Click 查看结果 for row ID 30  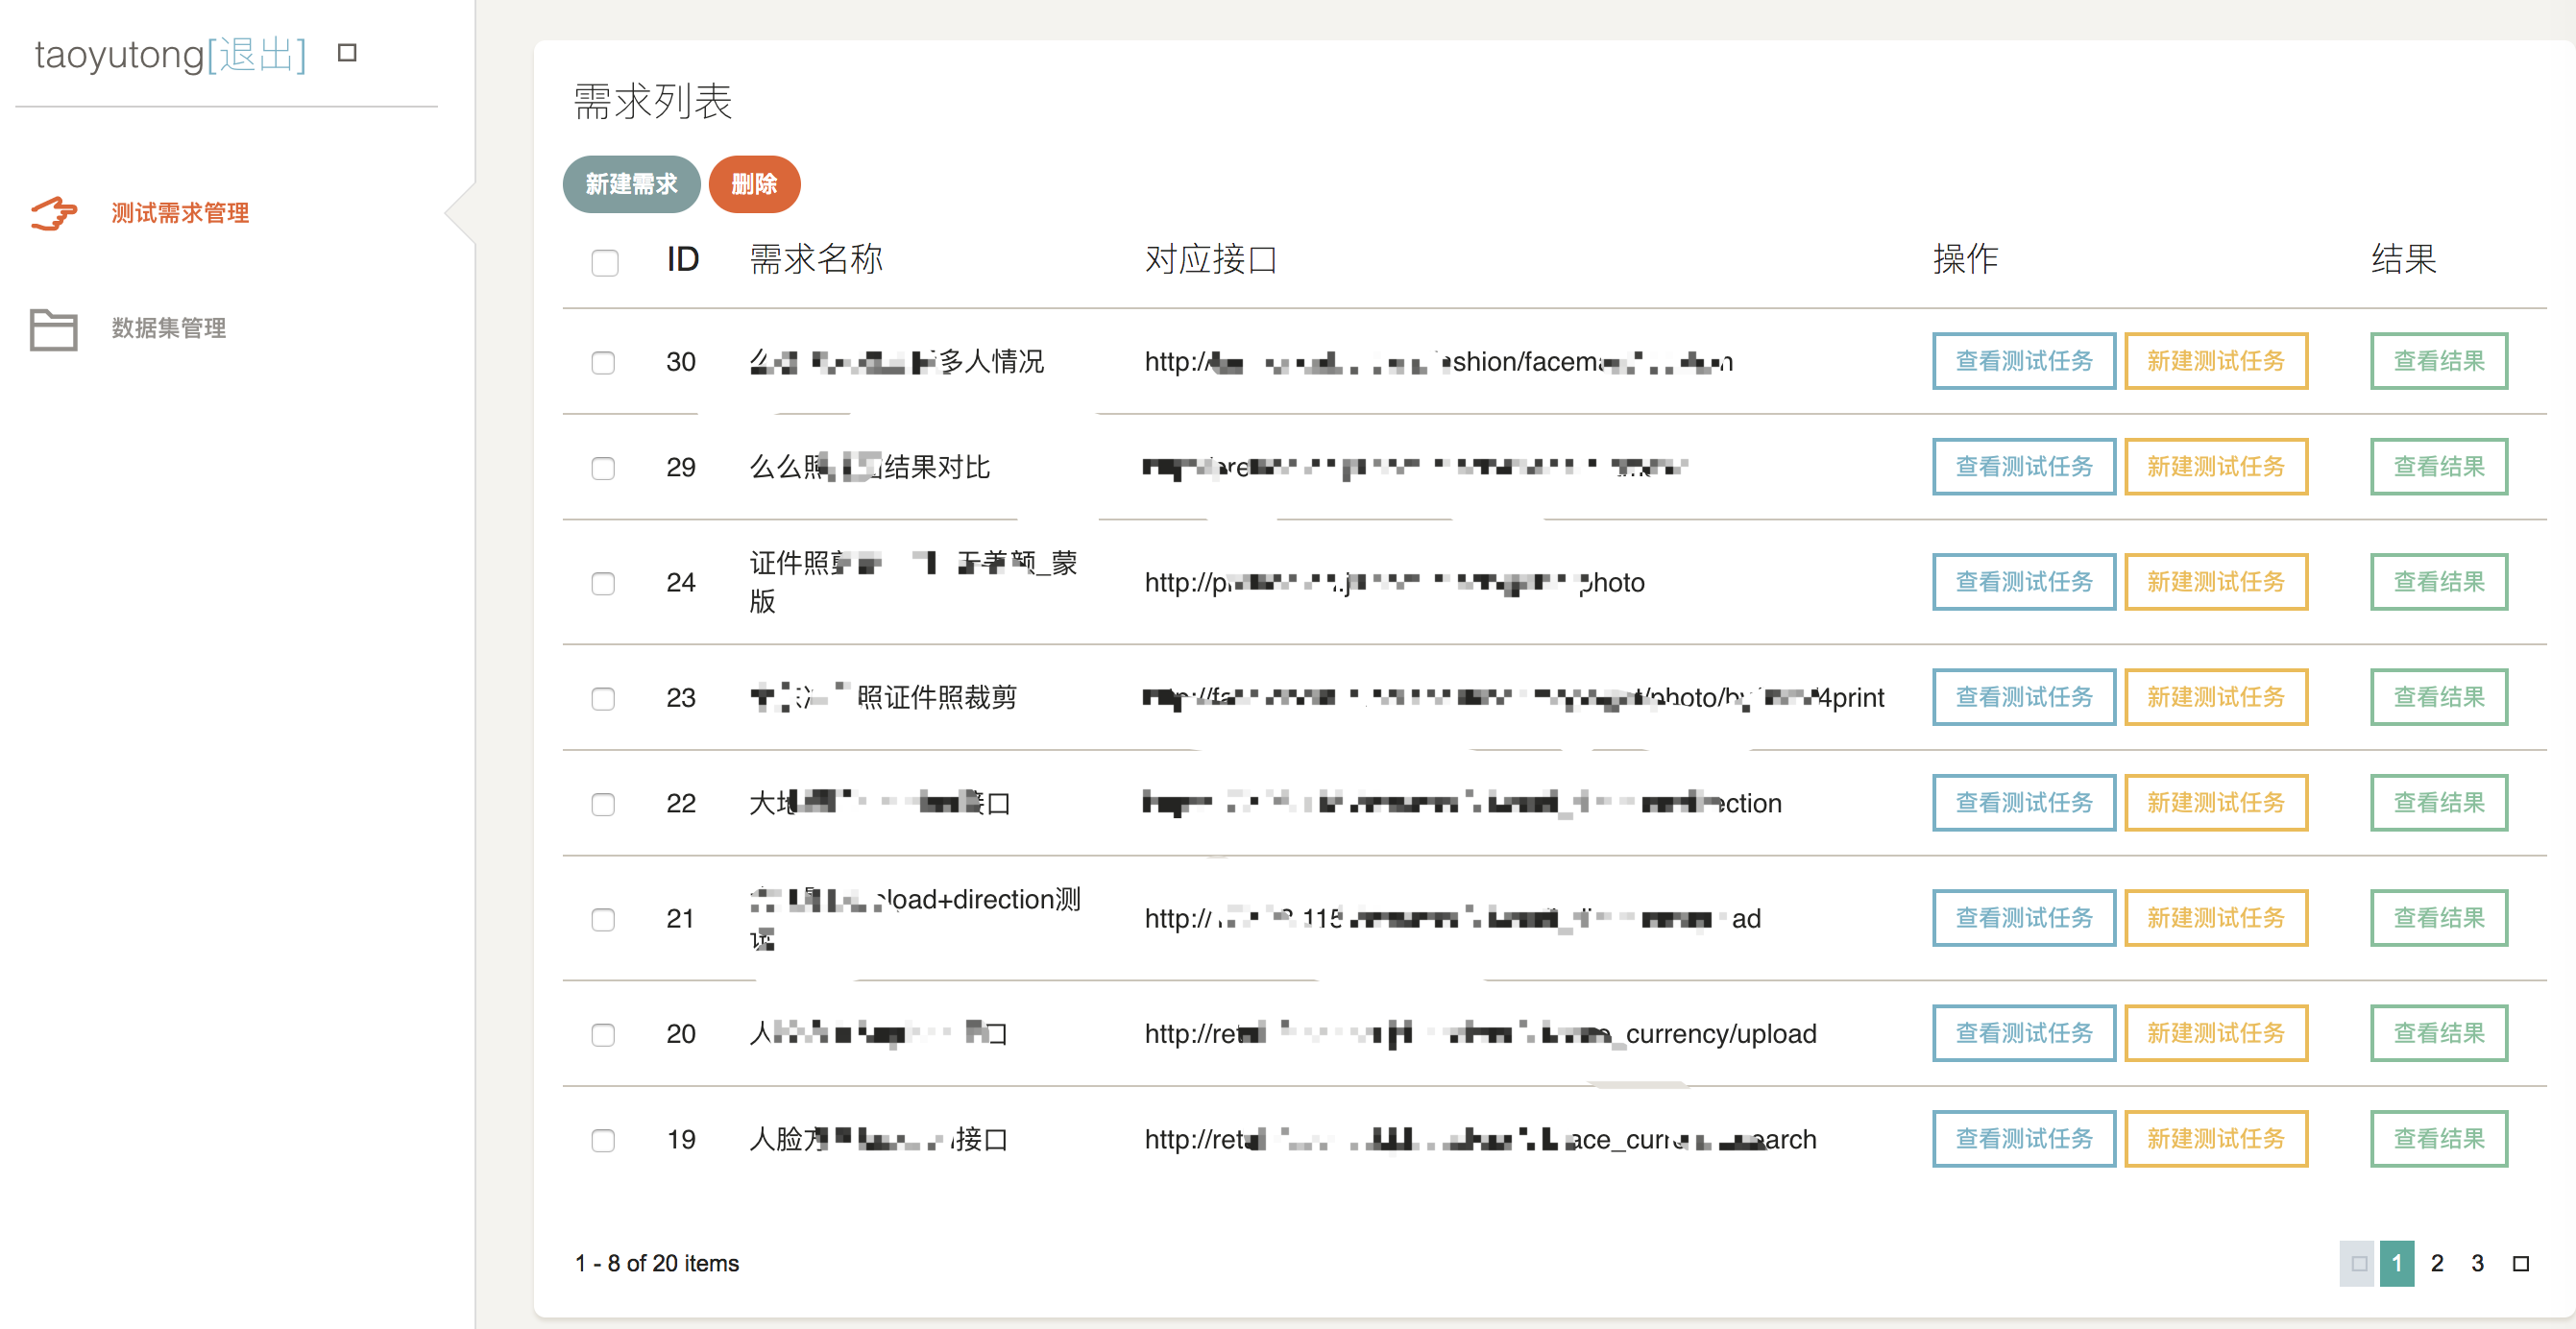point(2439,361)
